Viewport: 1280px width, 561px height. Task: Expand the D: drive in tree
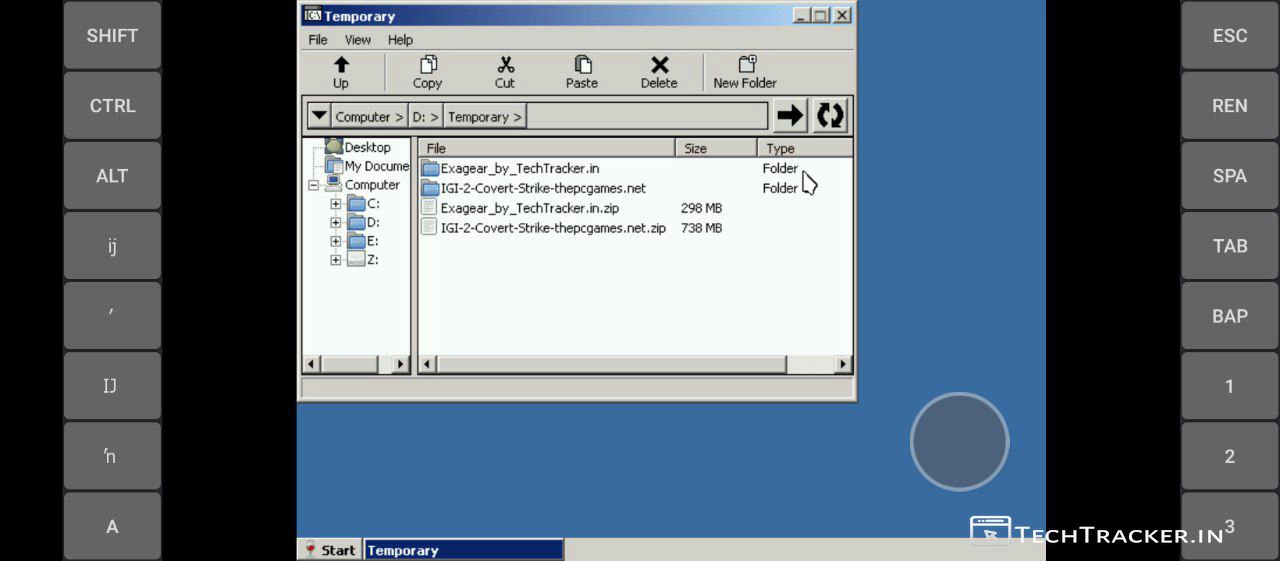[336, 222]
